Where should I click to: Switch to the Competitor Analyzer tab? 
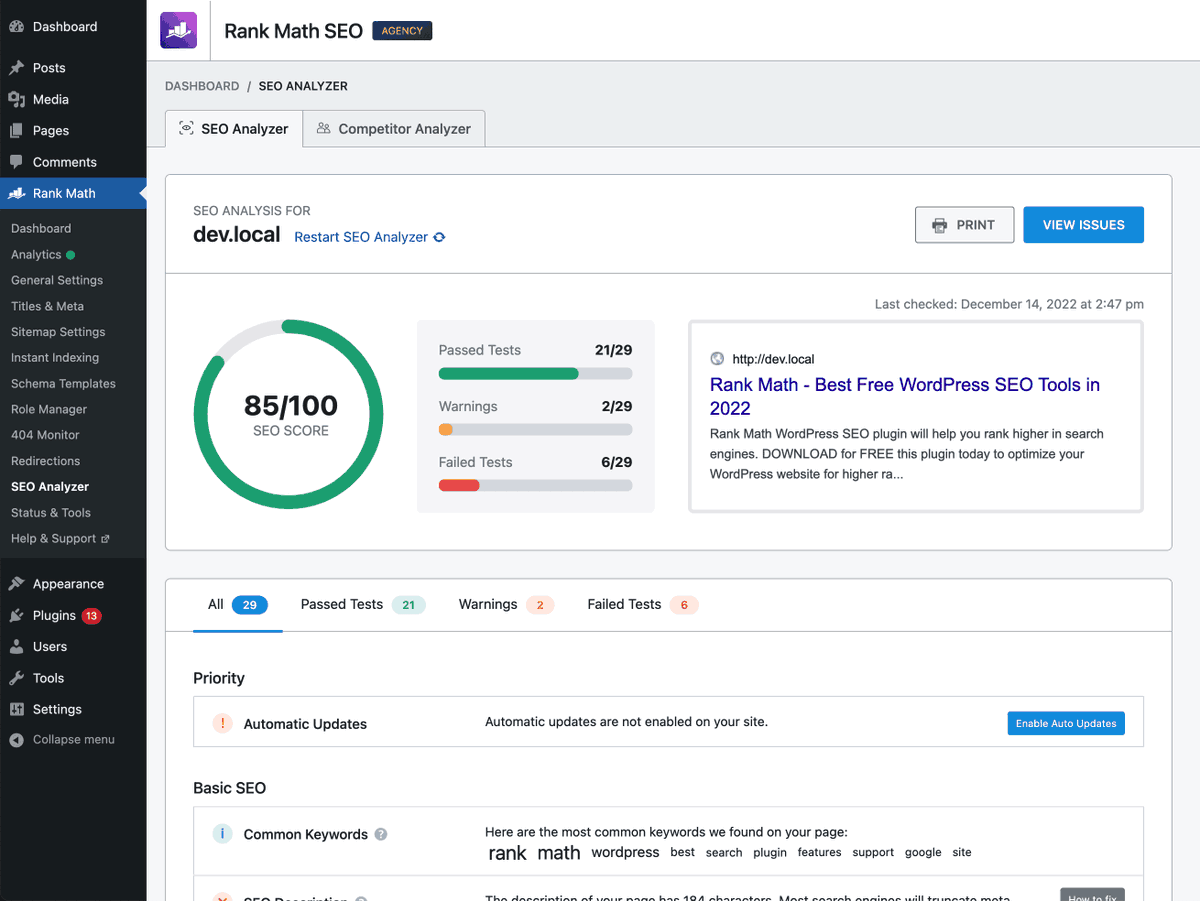(x=393, y=128)
